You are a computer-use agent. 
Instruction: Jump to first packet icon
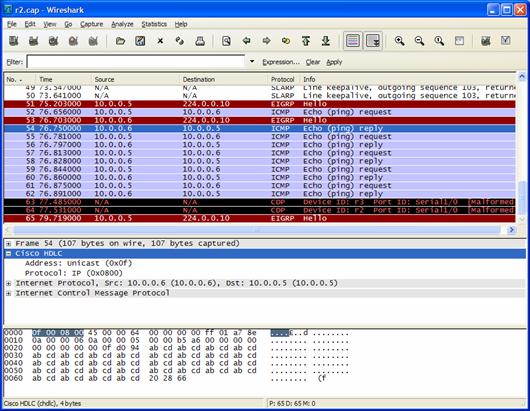tap(306, 41)
